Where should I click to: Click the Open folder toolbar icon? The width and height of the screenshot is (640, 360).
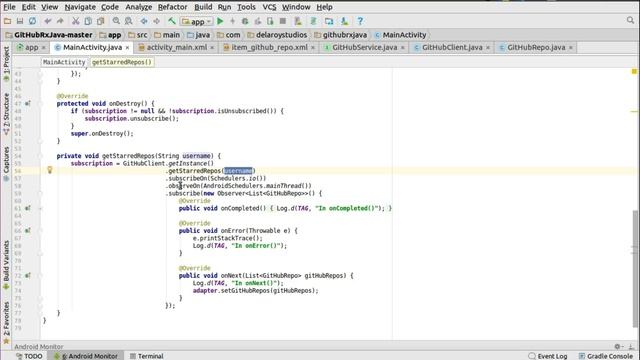[7, 21]
